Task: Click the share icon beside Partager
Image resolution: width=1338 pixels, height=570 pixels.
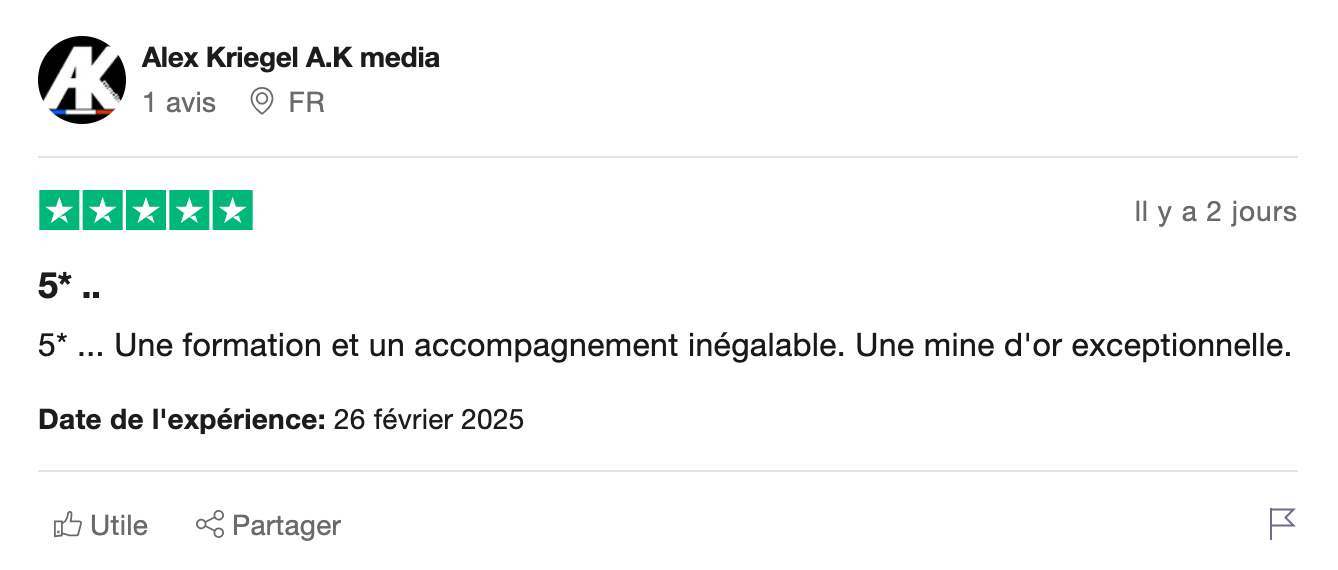Action: [x=210, y=525]
